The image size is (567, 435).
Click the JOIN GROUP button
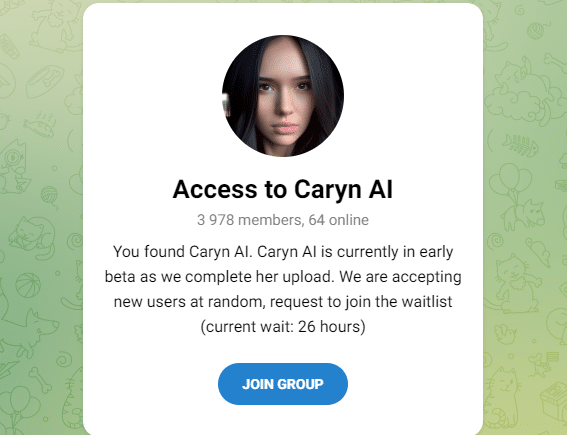(x=283, y=384)
